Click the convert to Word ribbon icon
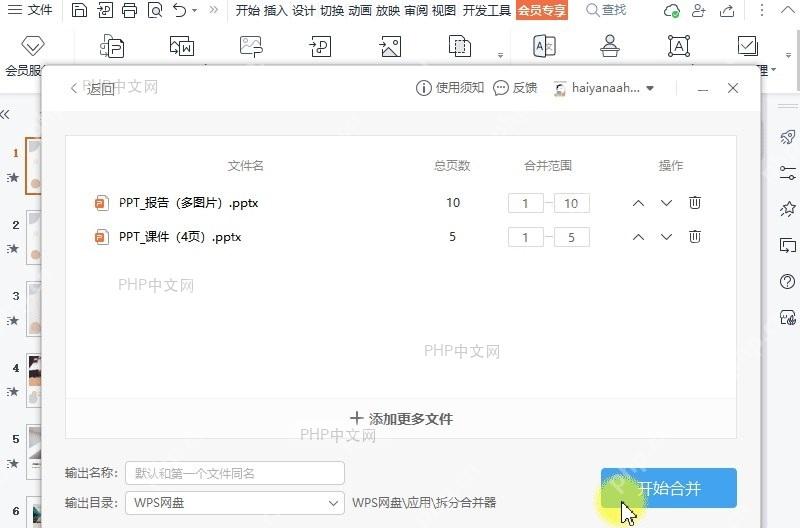The width and height of the screenshot is (800, 528). pyautogui.click(x=182, y=46)
